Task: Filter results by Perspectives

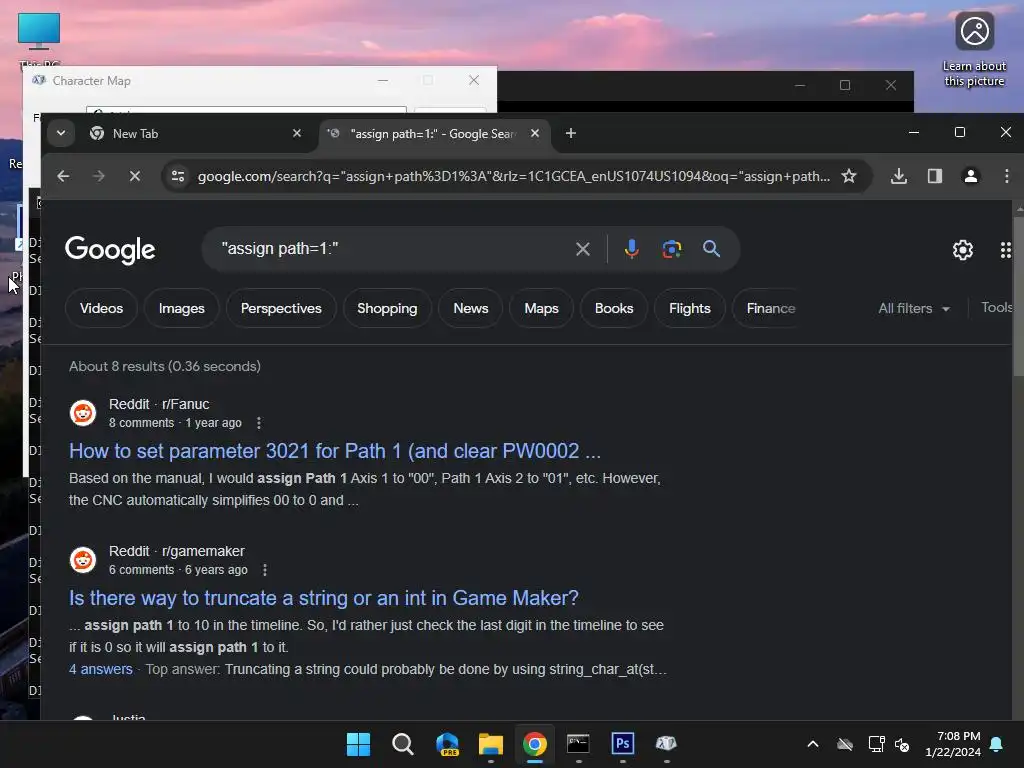Action: click(281, 308)
